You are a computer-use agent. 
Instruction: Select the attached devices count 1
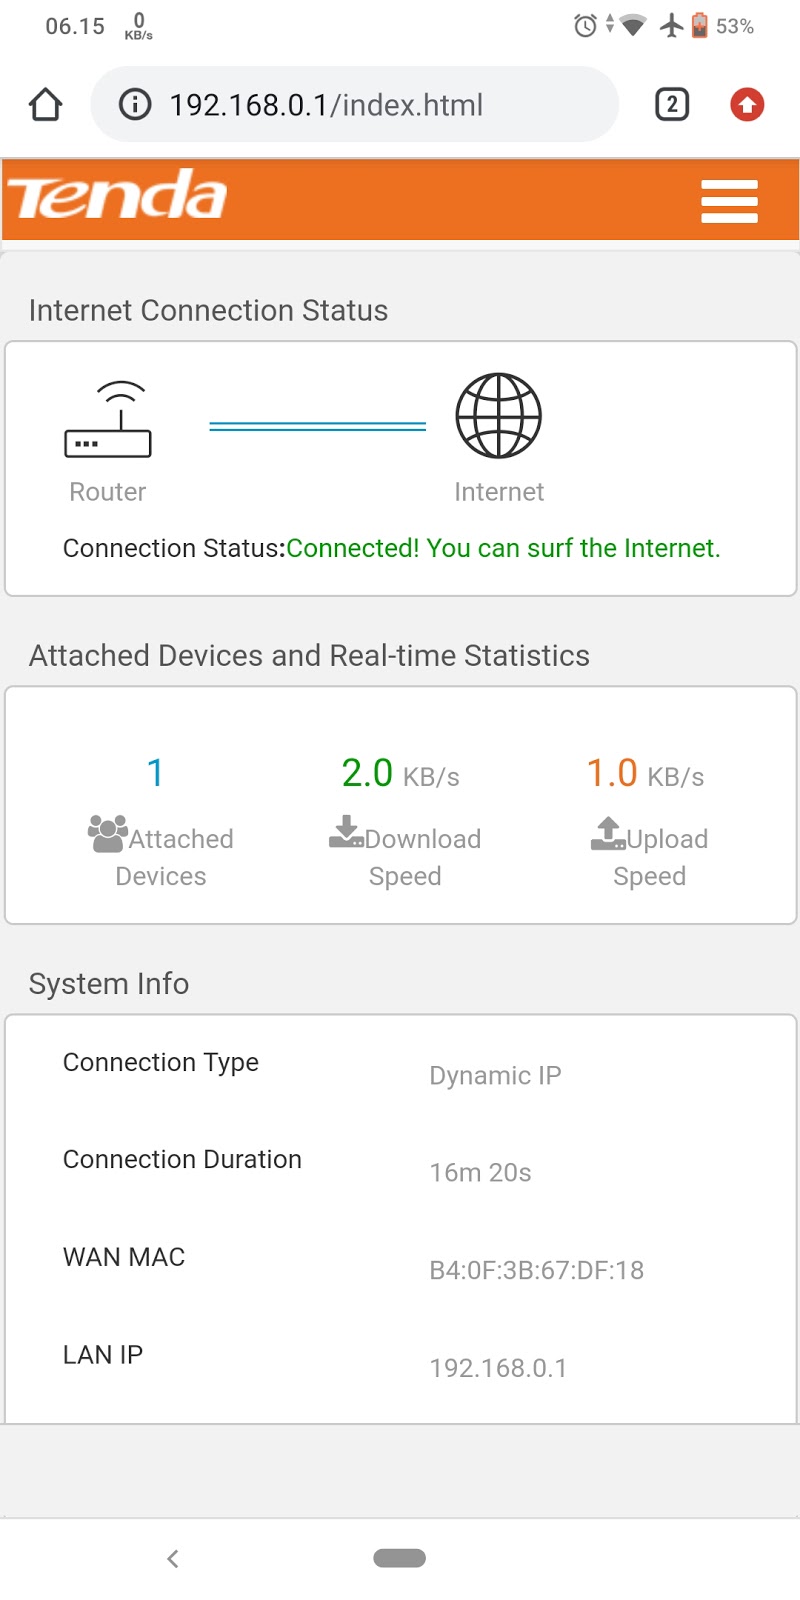click(155, 773)
